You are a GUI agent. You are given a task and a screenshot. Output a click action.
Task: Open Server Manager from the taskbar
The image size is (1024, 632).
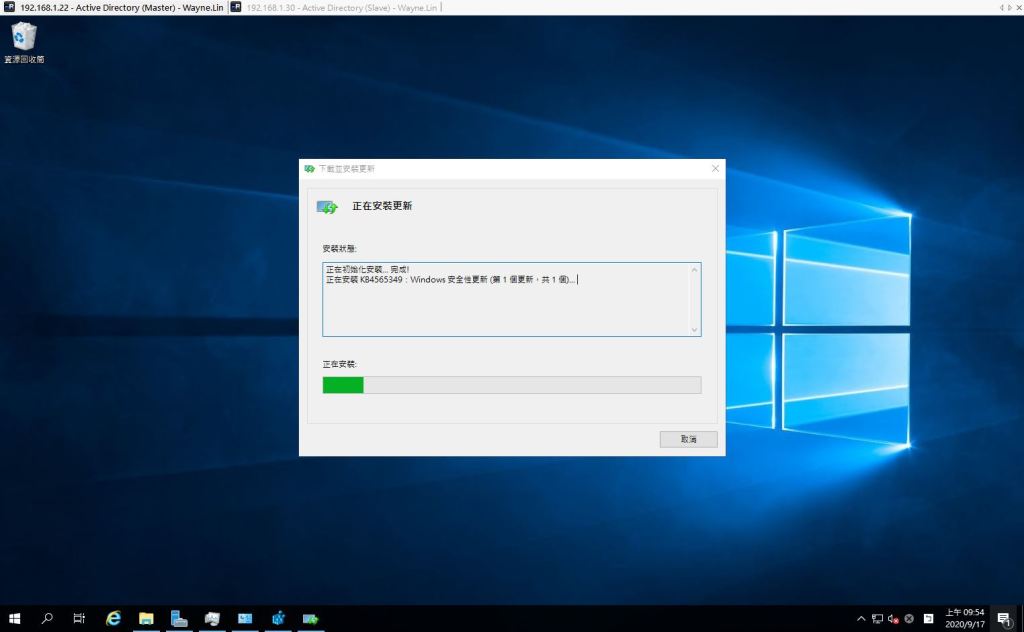(x=179, y=619)
